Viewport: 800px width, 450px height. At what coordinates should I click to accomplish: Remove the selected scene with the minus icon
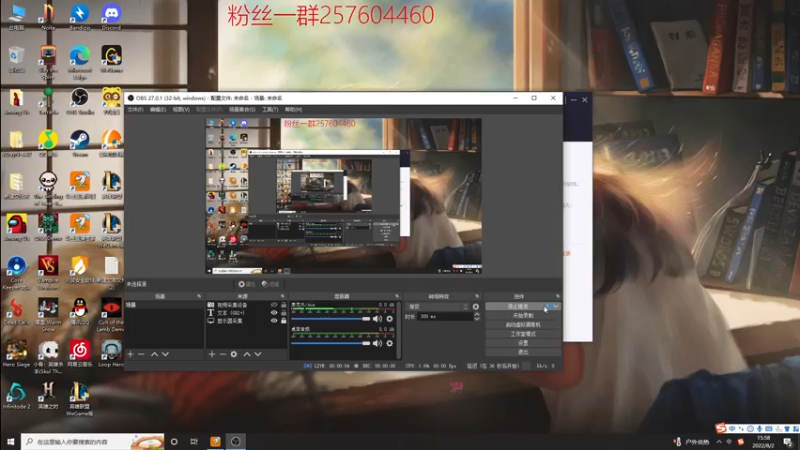141,354
